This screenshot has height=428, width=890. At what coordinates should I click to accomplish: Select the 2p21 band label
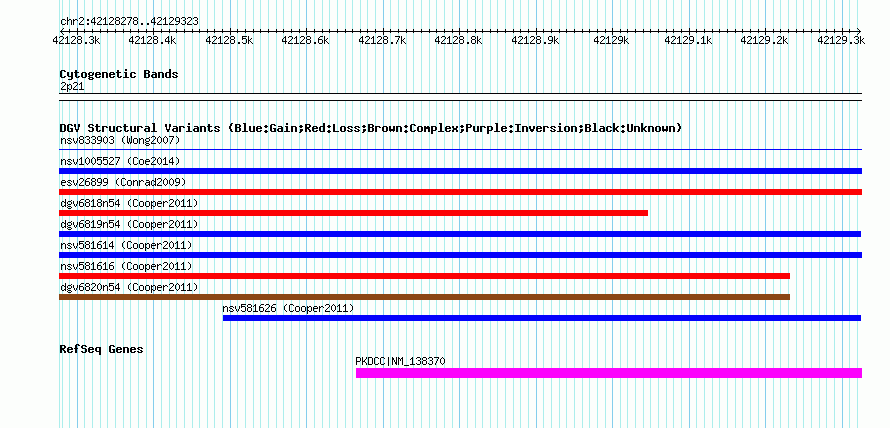[72, 86]
